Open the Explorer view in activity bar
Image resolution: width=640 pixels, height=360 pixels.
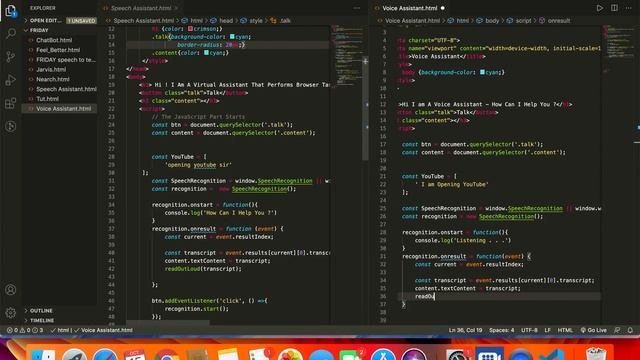pos(11,11)
